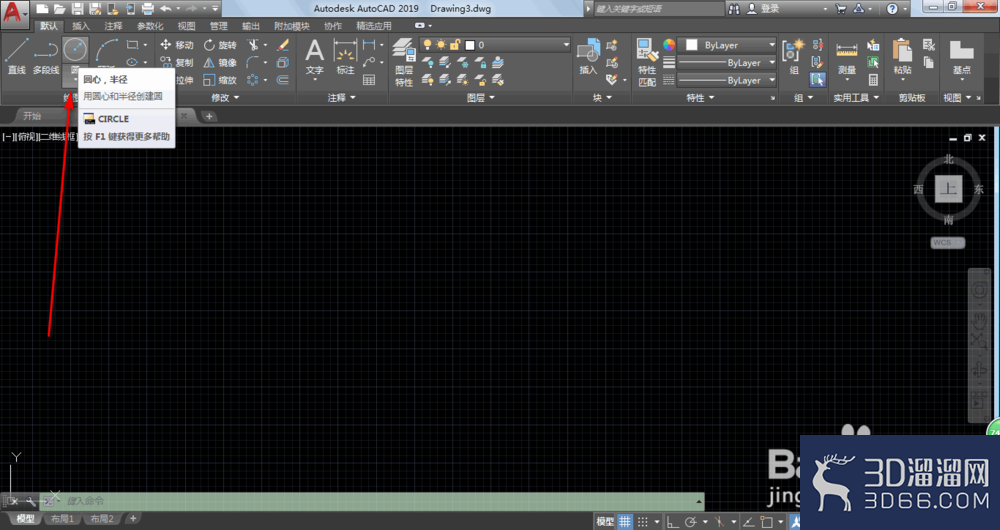The image size is (1000, 530).
Task: Select the Circle center-radius tool icon
Action: point(75,50)
